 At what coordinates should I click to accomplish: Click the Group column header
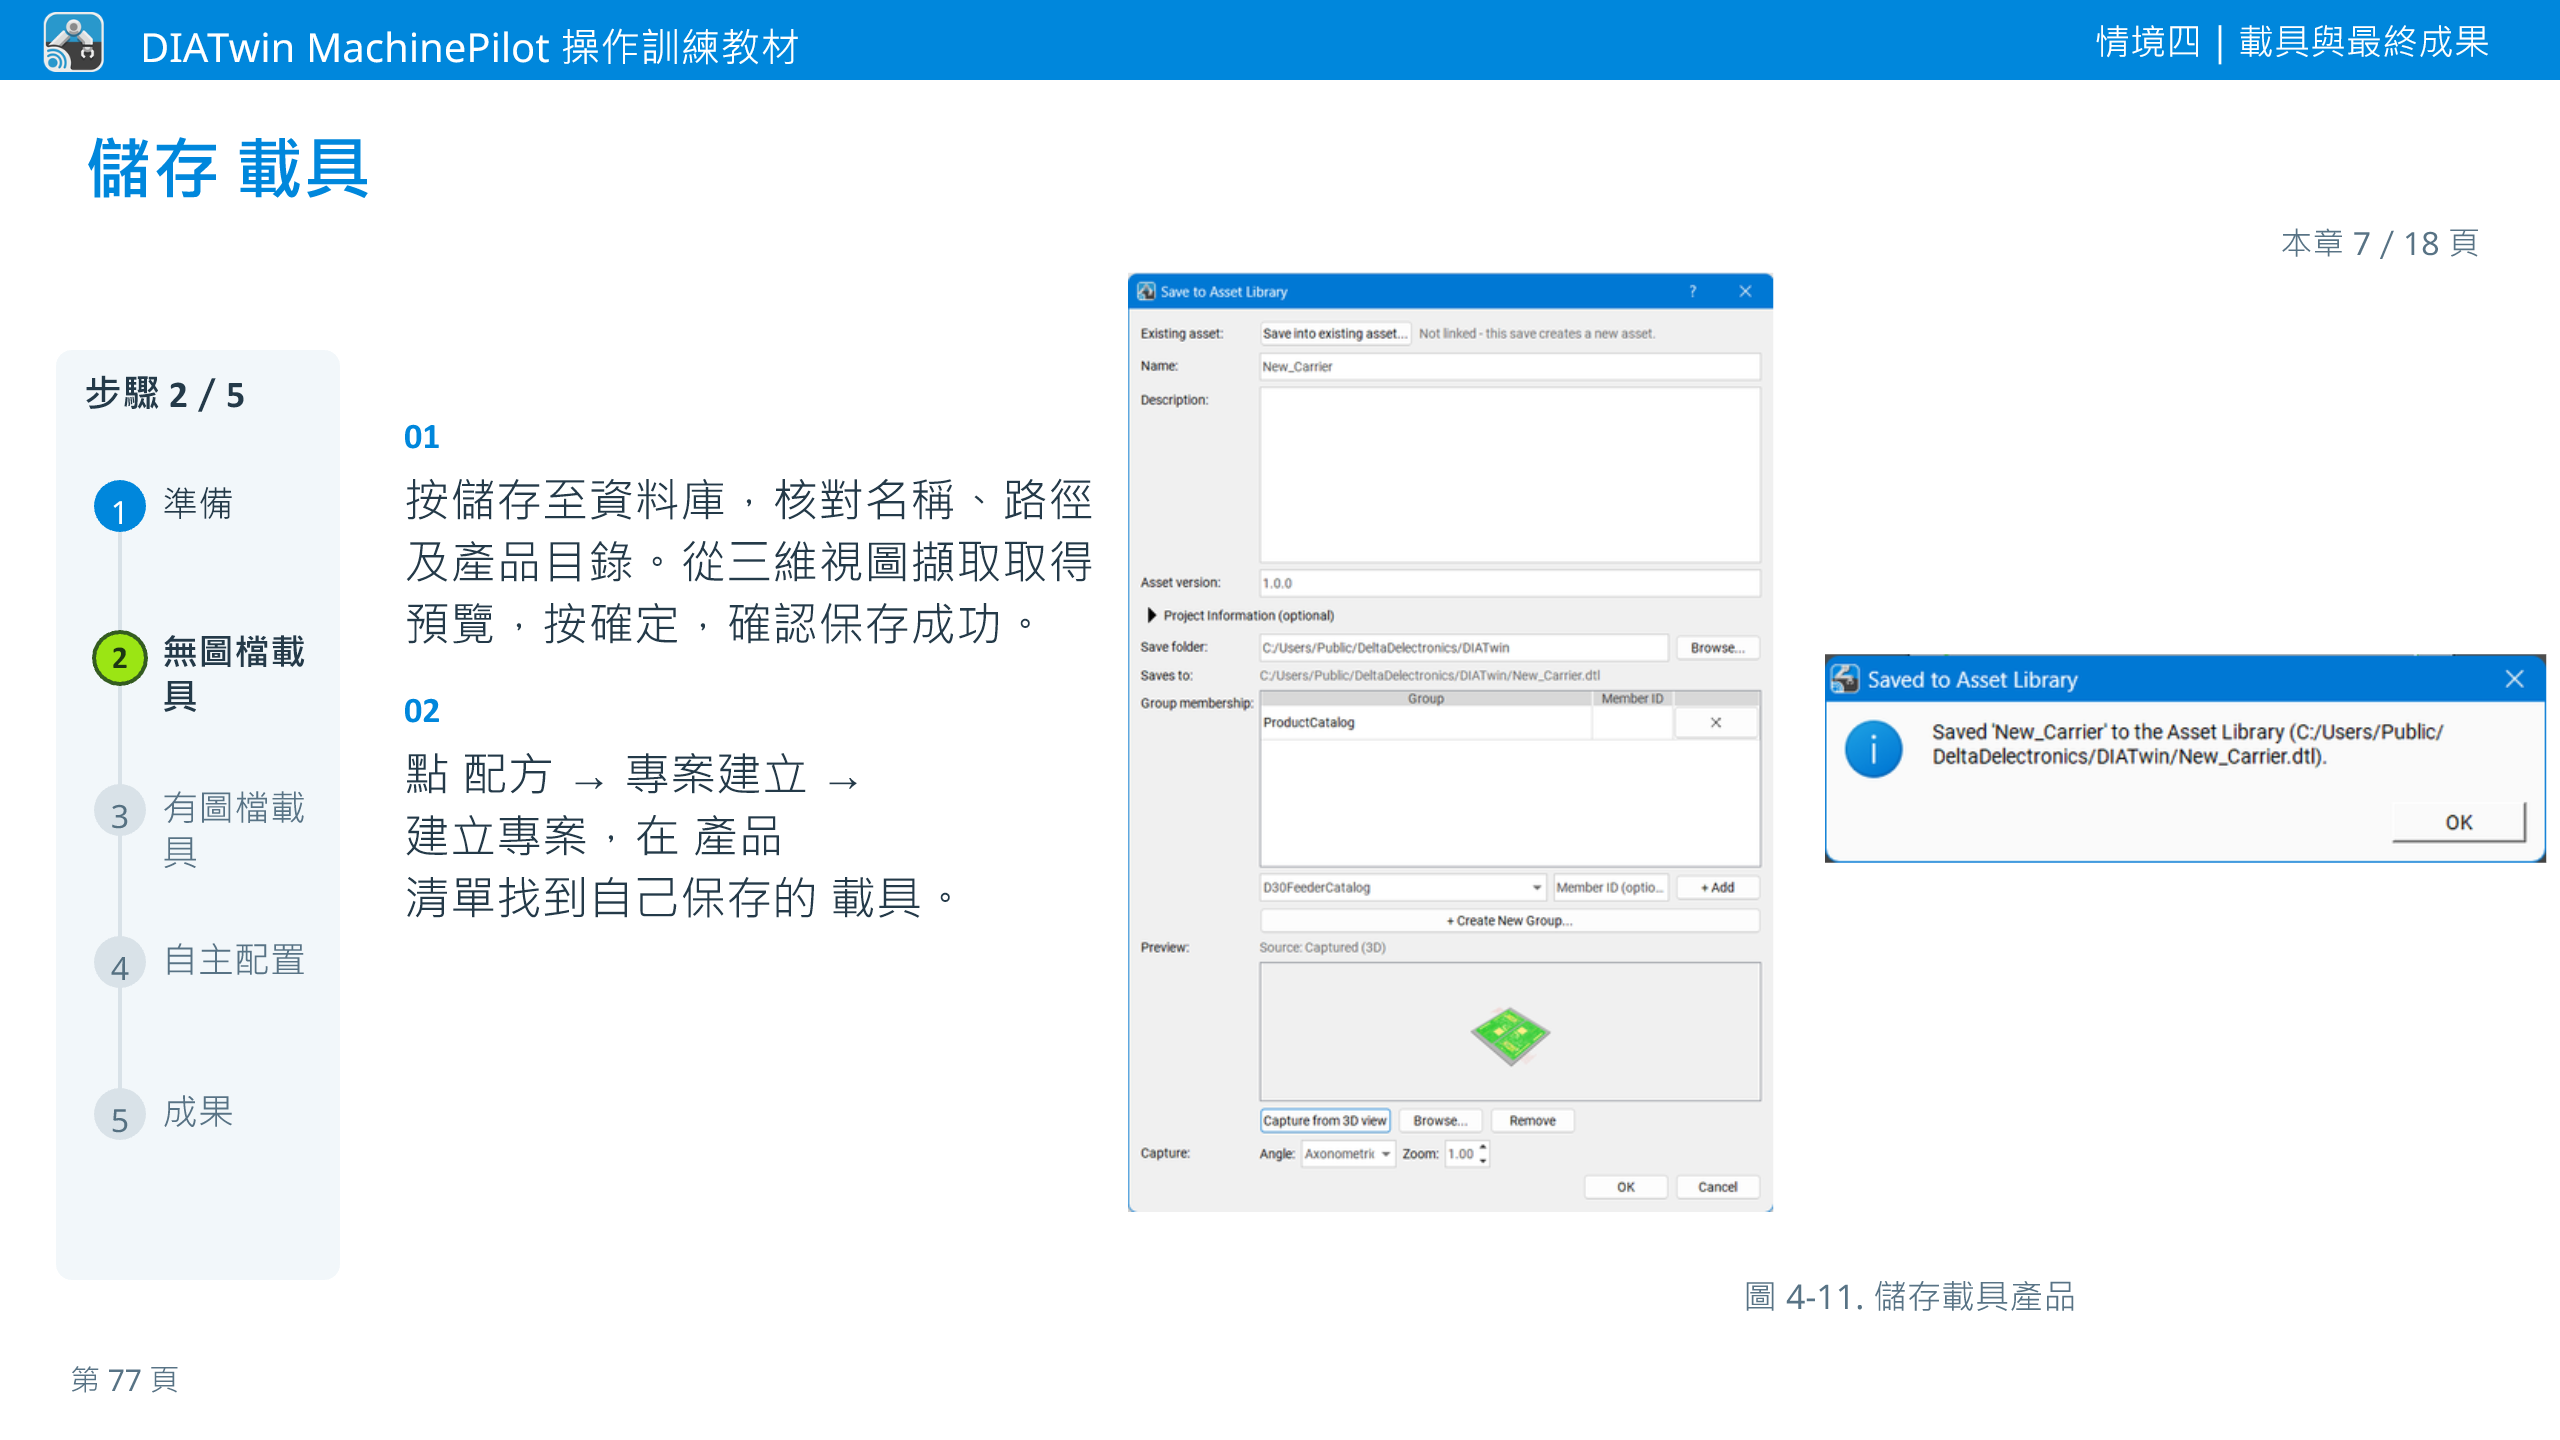pyautogui.click(x=1425, y=698)
